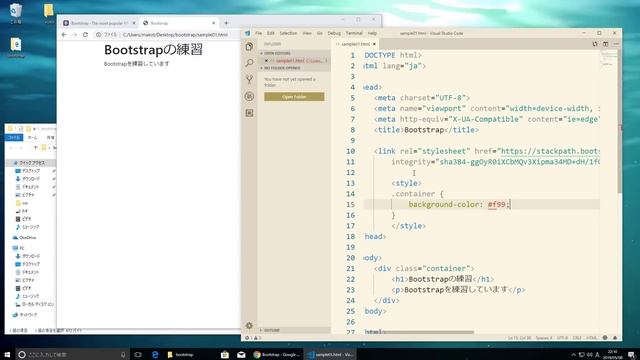
Task: Select the local disk C item in File Explorer
Action: [34, 304]
